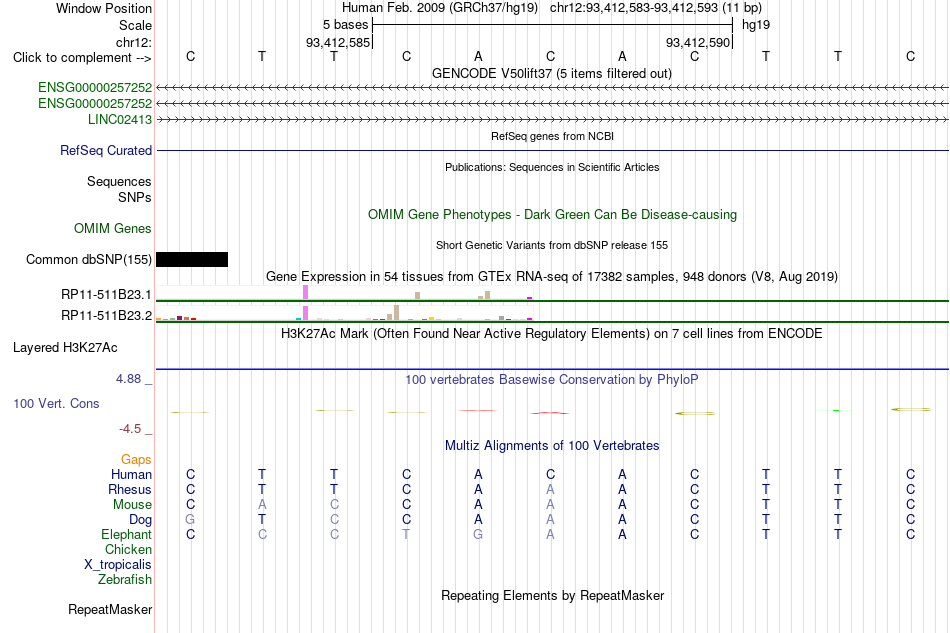Click the G base in the Dog row
Image resolution: width=950 pixels, height=633 pixels.
[x=190, y=520]
